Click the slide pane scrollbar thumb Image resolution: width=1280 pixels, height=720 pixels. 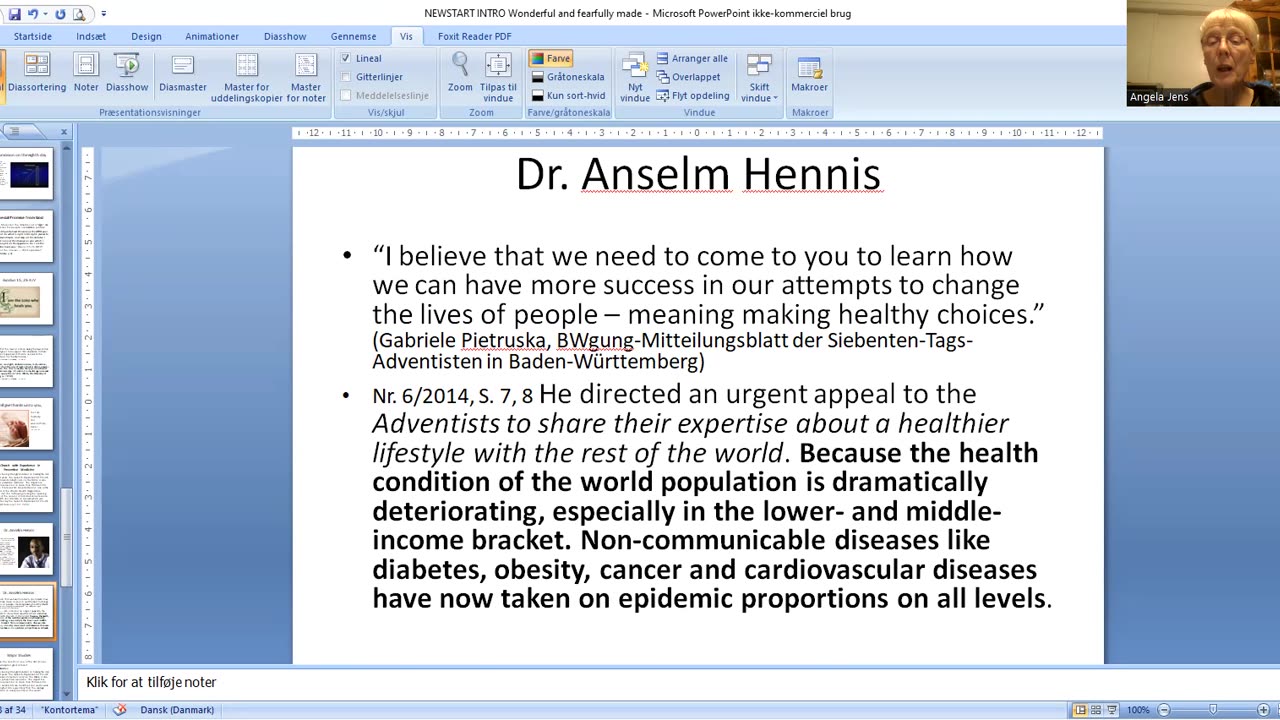67,539
